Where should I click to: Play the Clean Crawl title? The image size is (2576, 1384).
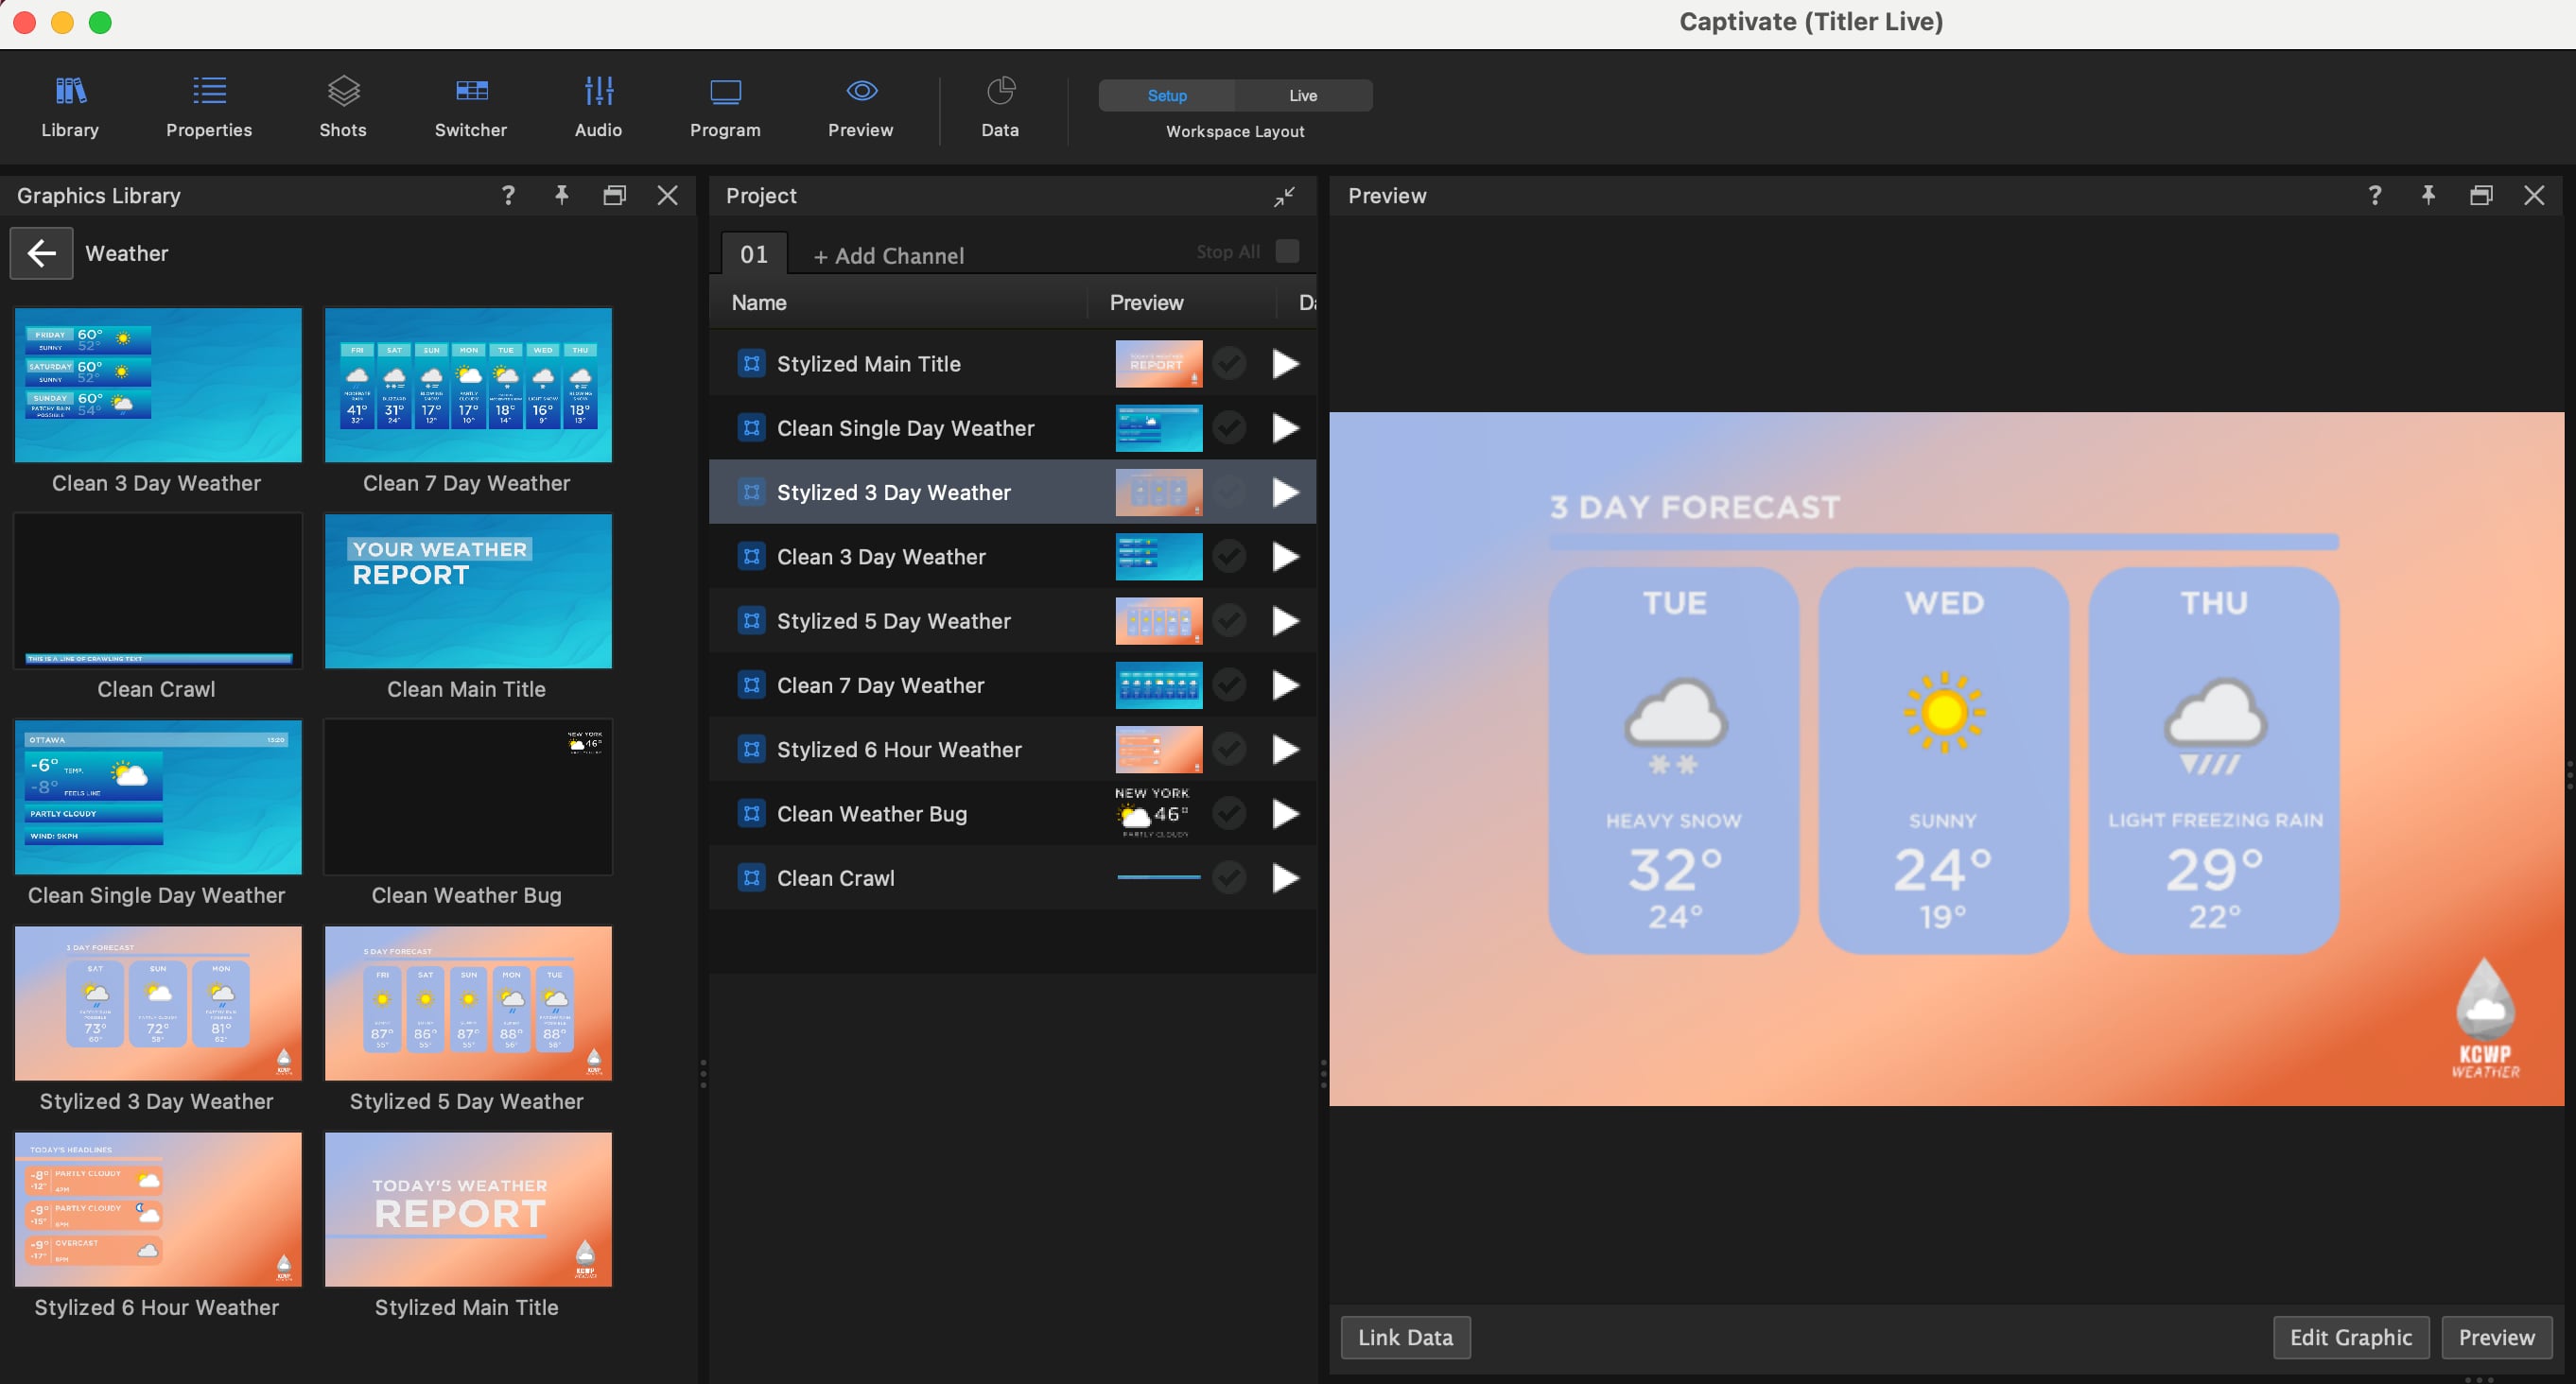coord(1285,878)
